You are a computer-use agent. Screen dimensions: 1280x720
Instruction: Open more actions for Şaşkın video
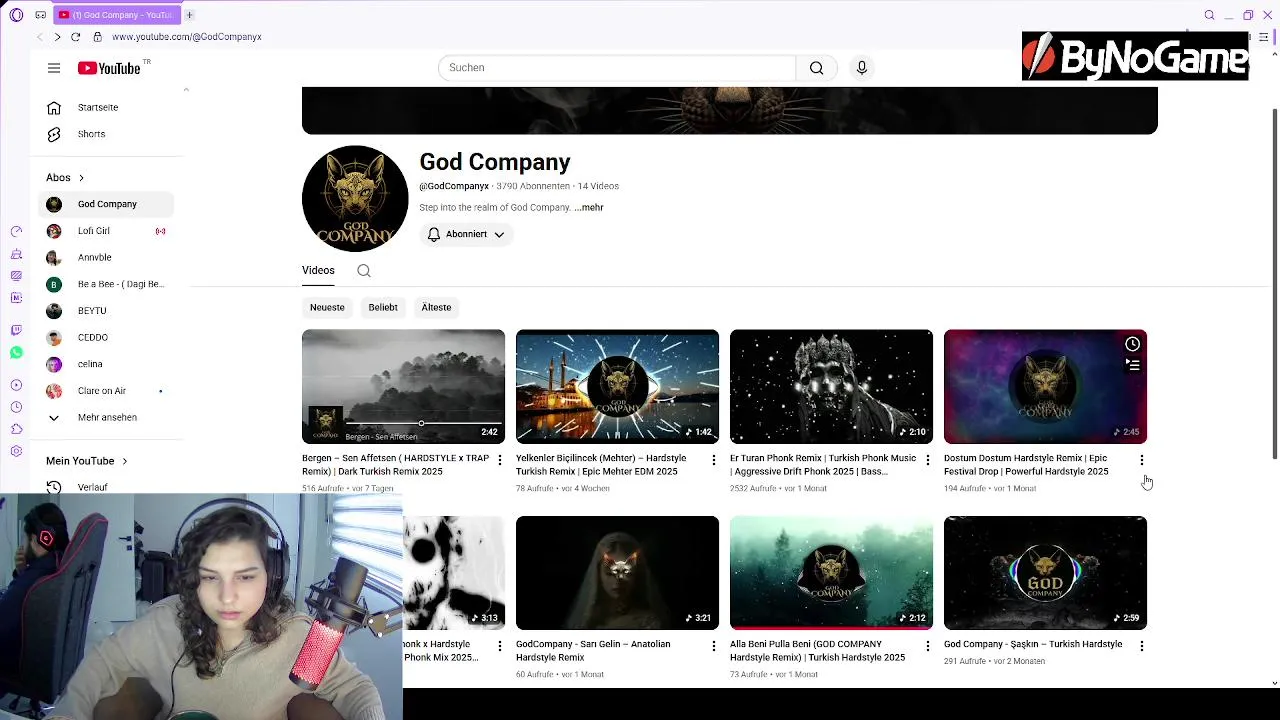tap(1142, 646)
